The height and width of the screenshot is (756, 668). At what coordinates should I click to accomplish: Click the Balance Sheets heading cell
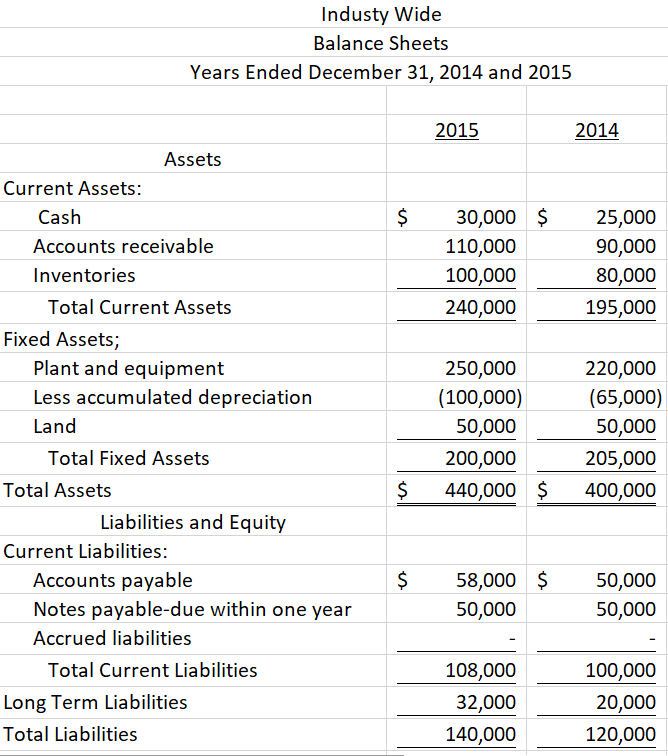coord(382,43)
